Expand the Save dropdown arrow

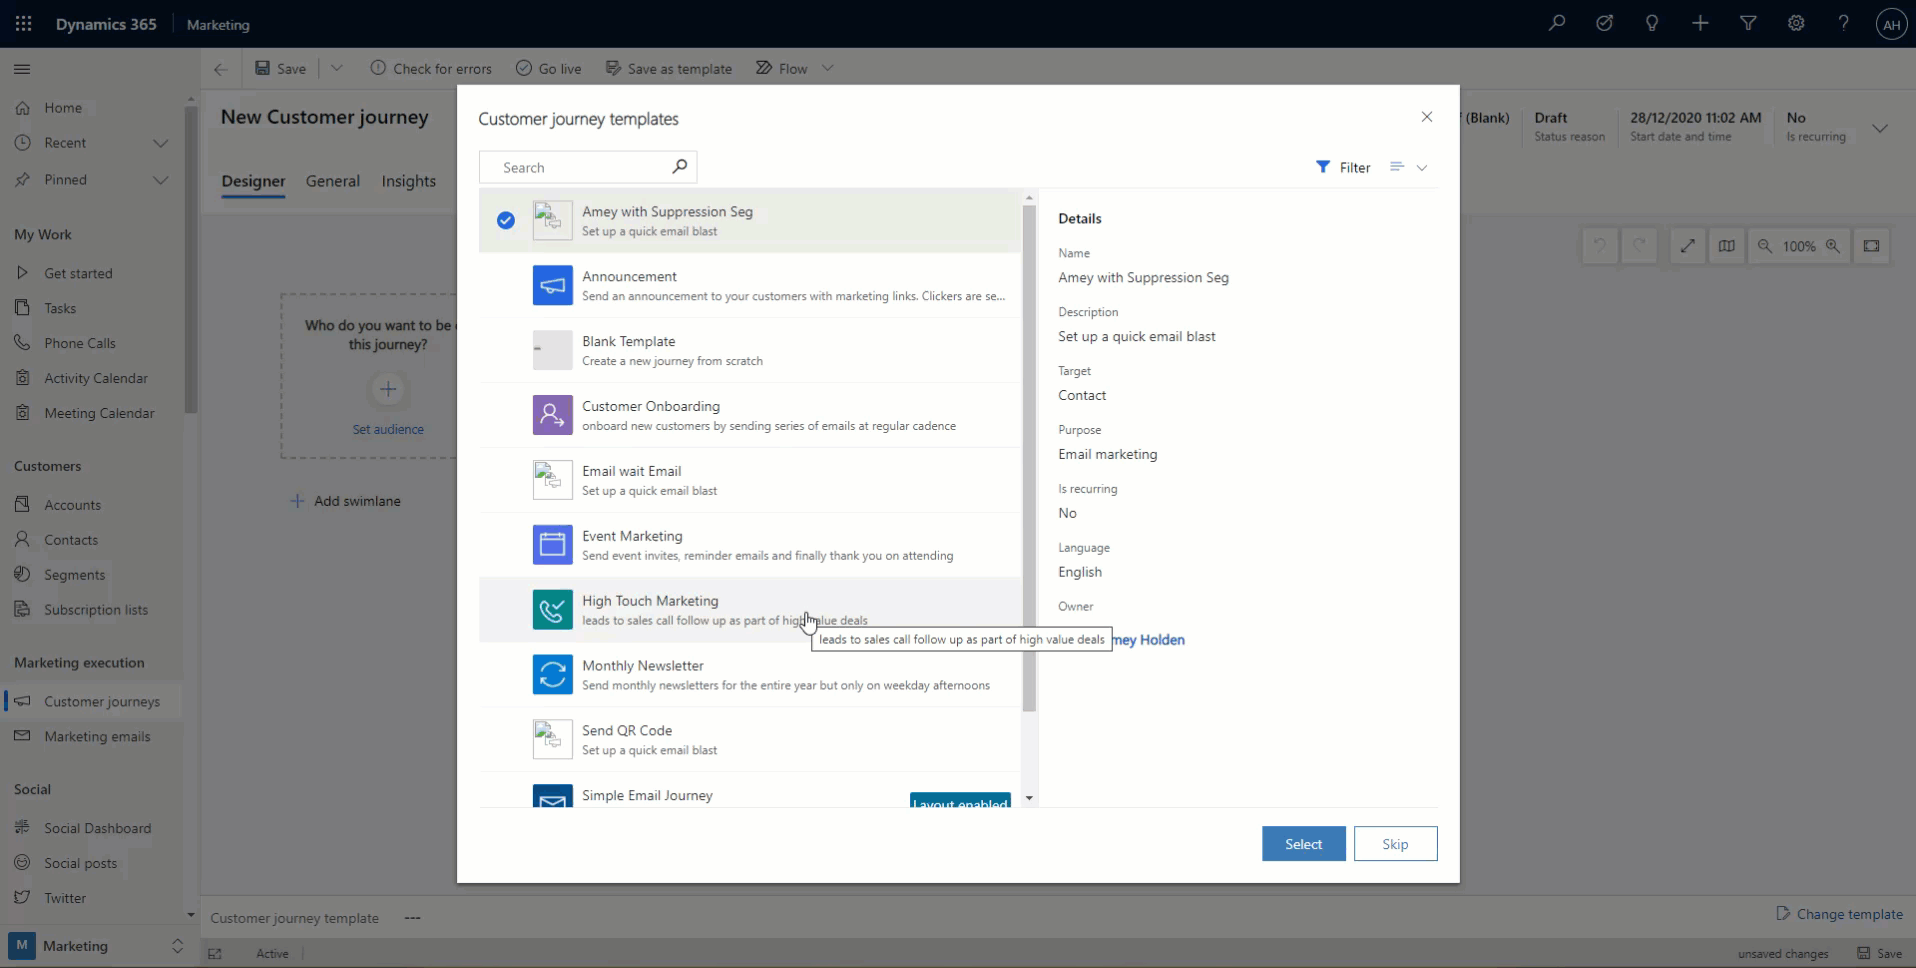coord(337,68)
